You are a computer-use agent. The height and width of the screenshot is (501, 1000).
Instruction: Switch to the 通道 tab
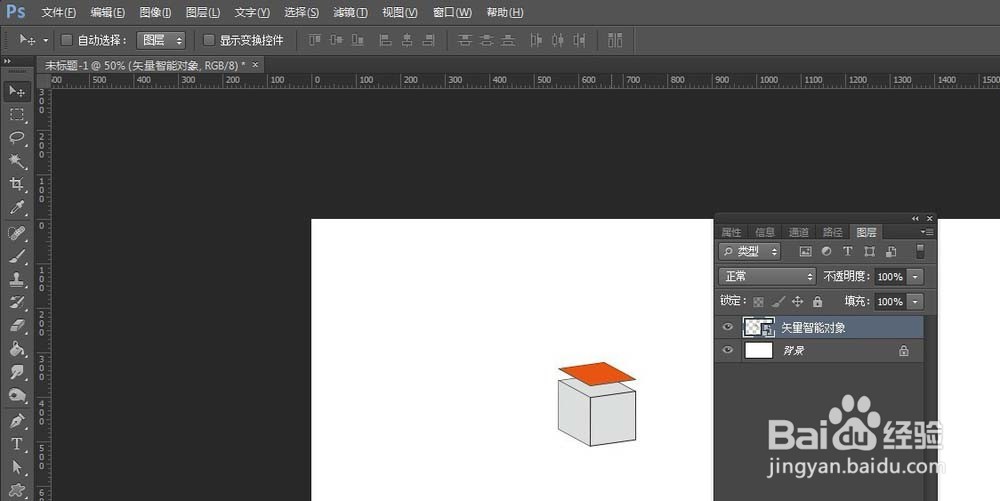tap(798, 232)
